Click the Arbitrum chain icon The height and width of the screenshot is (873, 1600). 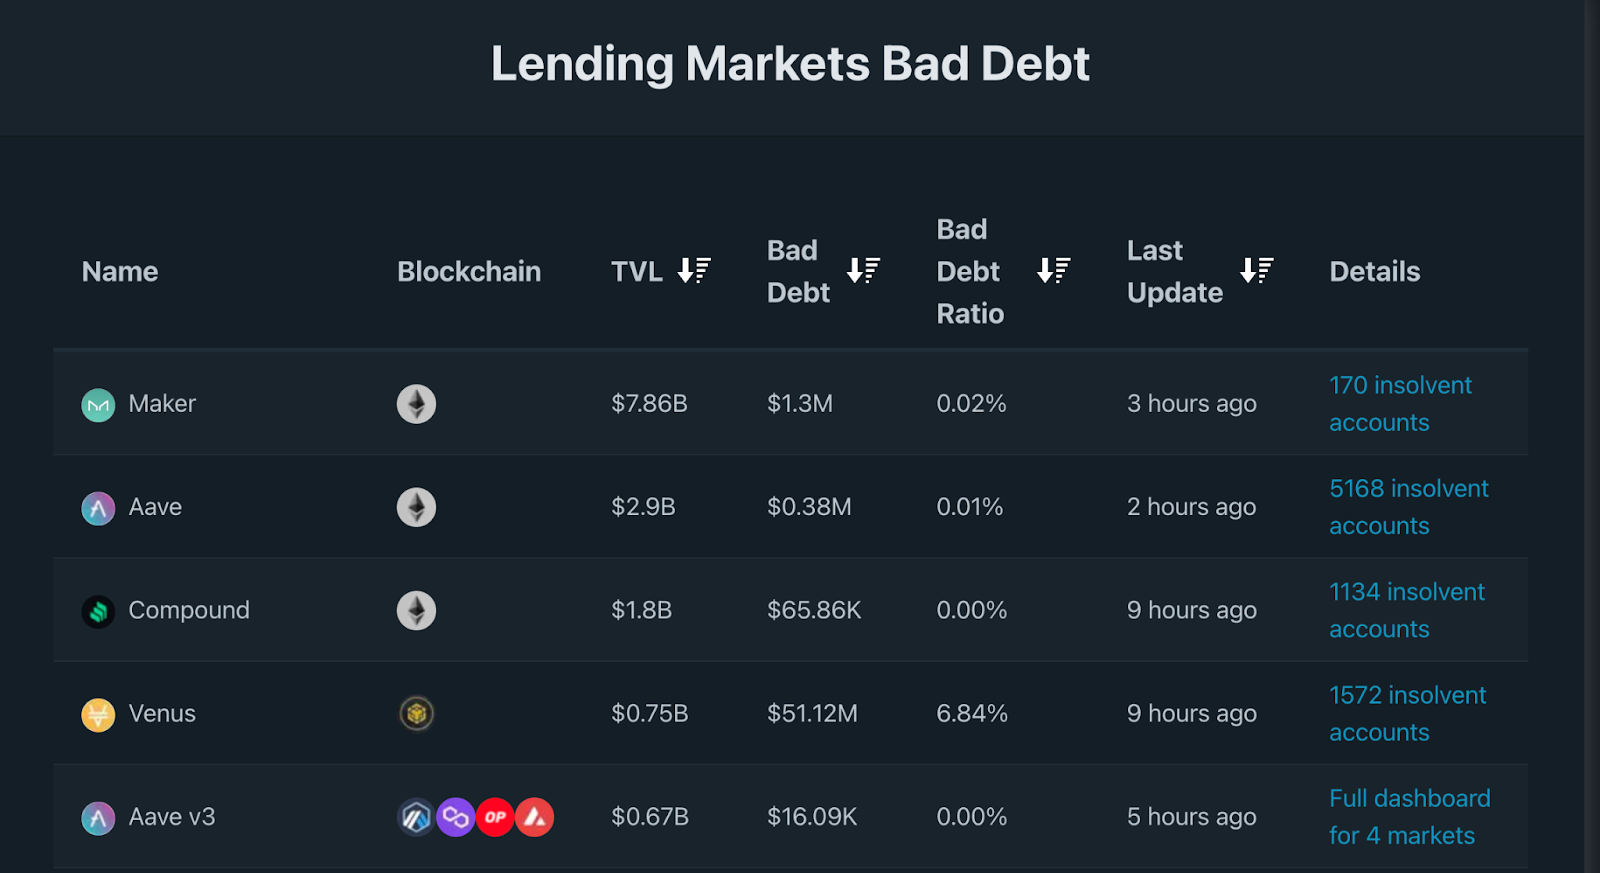(416, 817)
